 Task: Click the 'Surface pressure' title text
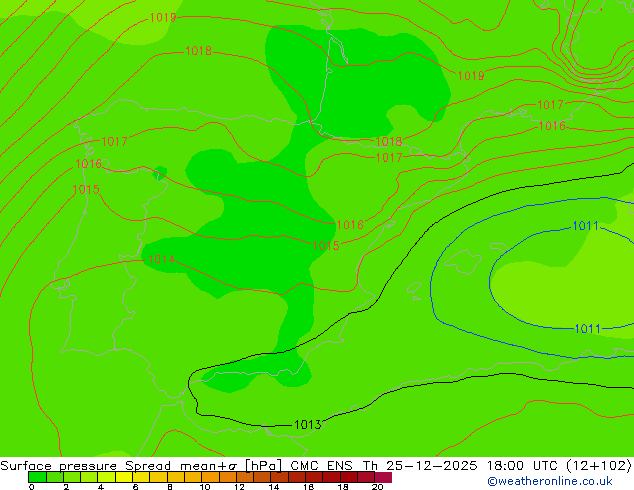[59, 466]
